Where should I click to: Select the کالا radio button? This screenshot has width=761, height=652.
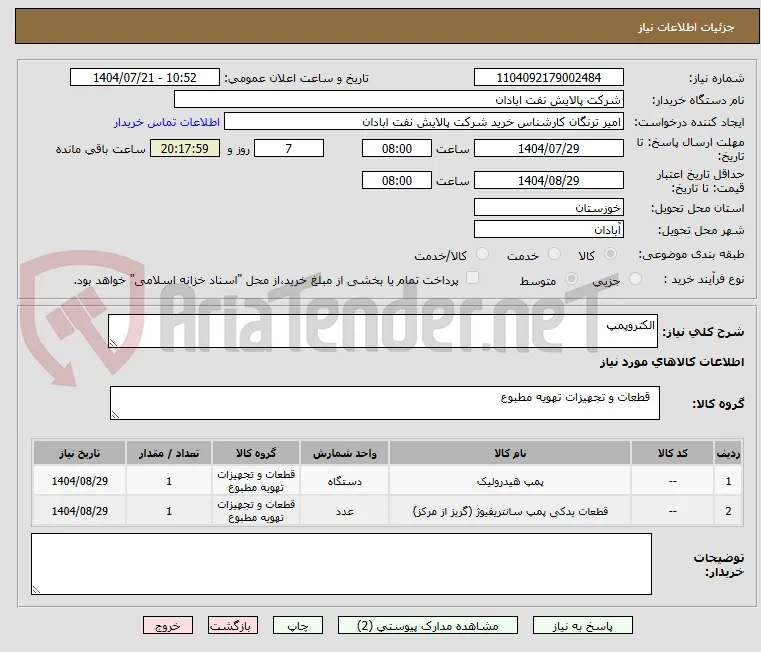[611, 254]
